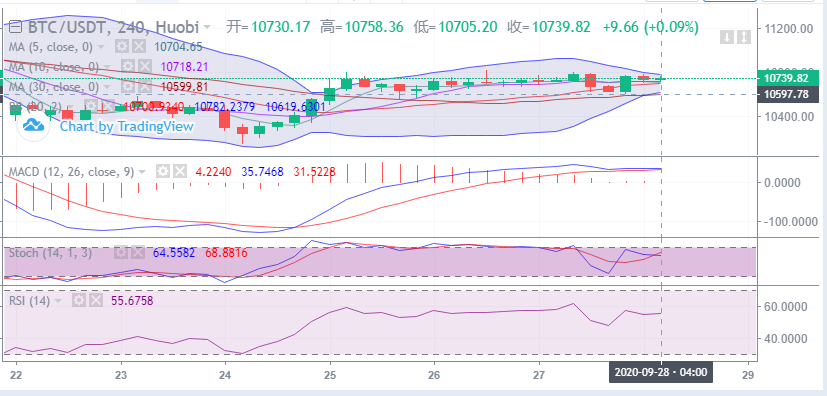Click the Stoch value 68.8816
The height and width of the screenshot is (396, 827).
pyautogui.click(x=226, y=253)
